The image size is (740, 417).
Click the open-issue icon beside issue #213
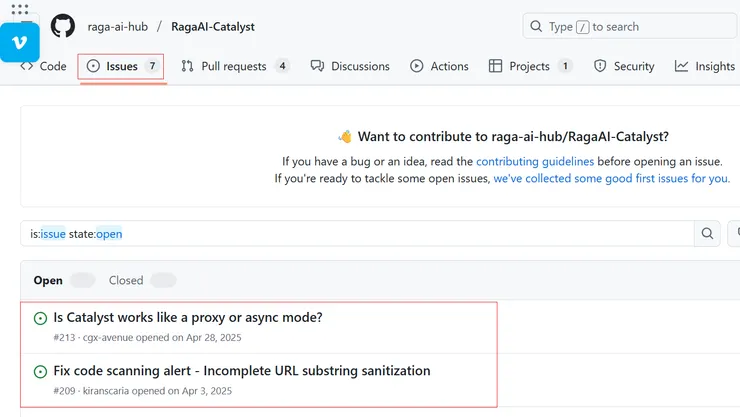click(41, 318)
